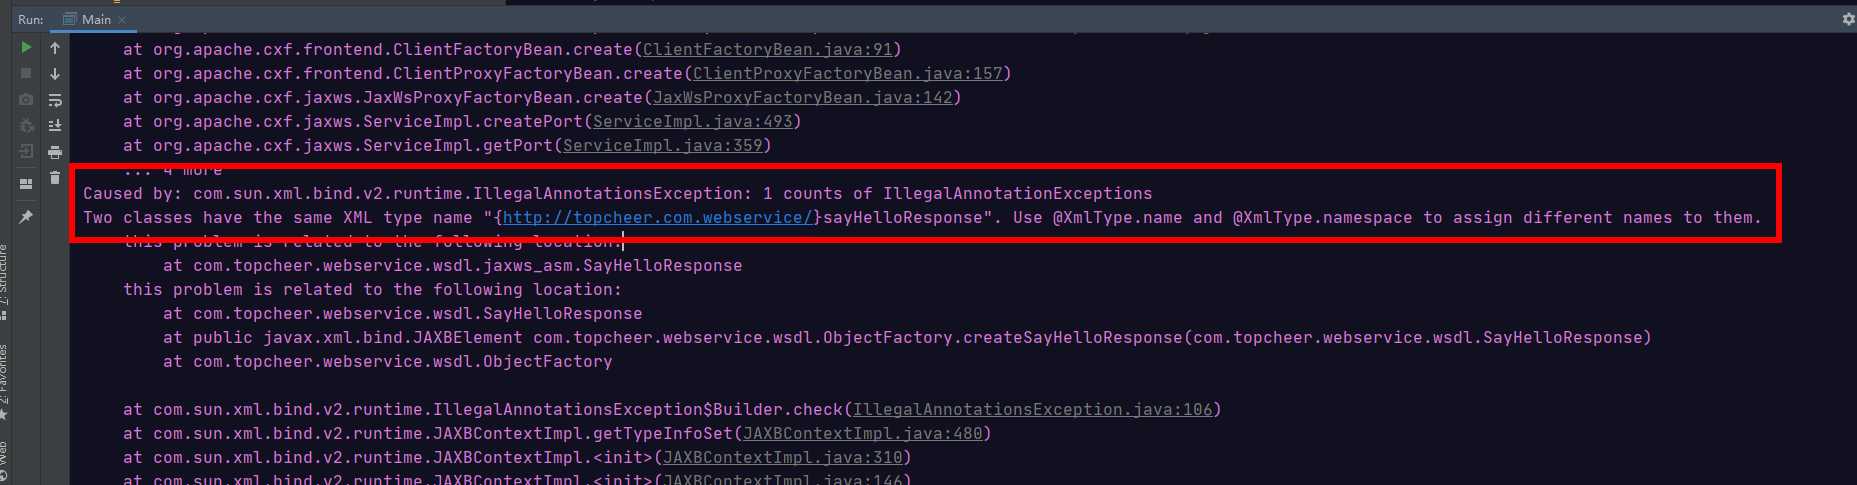Print the console output

[x=55, y=151]
